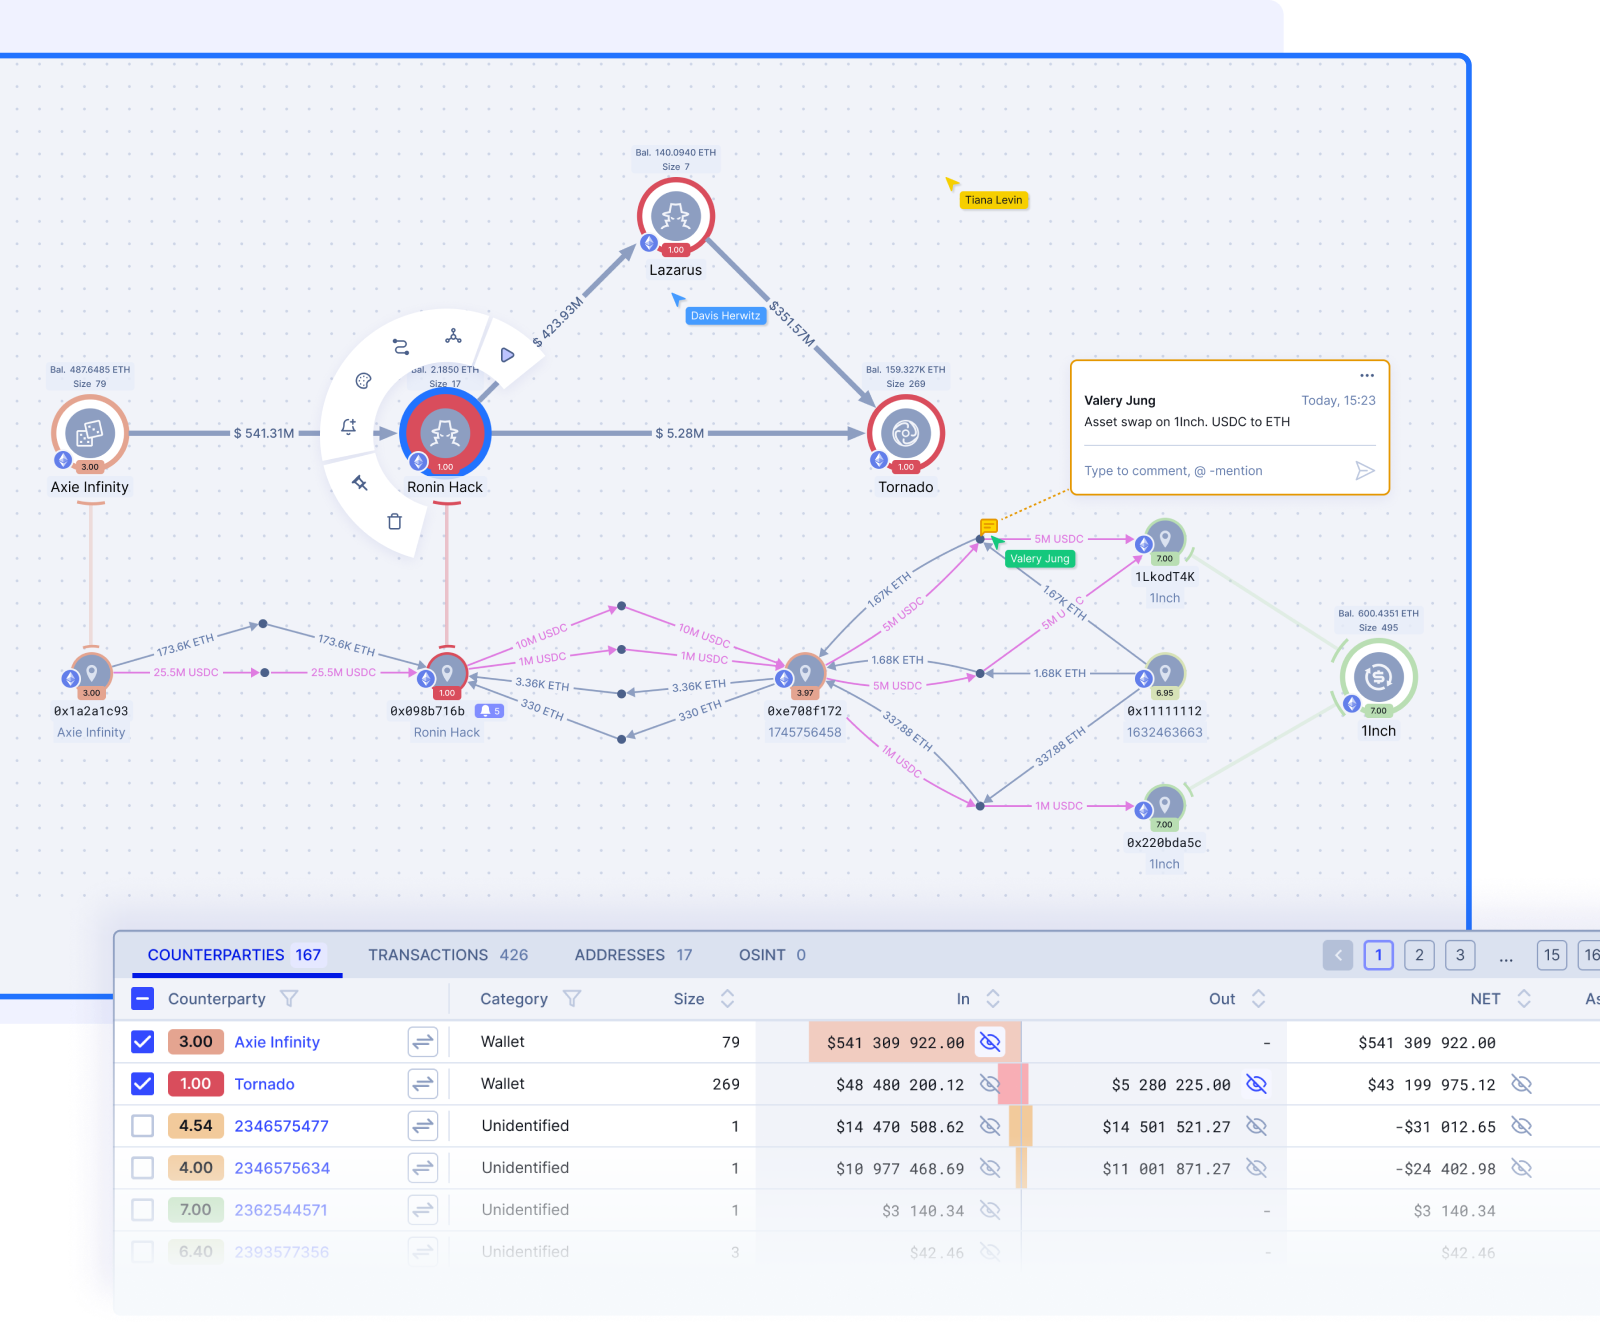Click the previous page arrow button

pos(1338,955)
